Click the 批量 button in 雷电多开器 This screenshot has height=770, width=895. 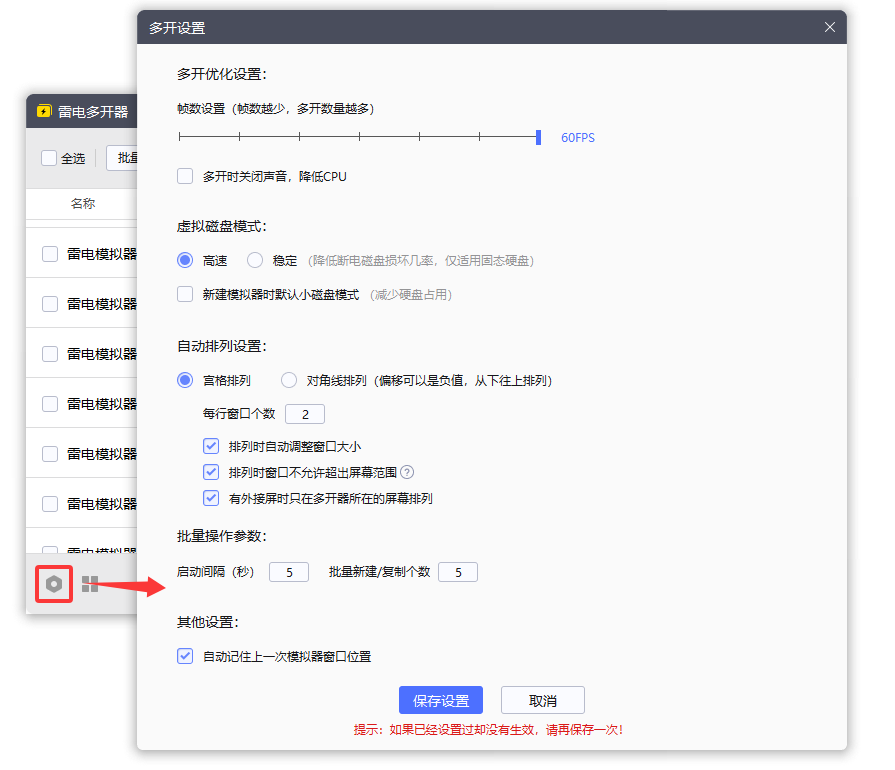click(122, 158)
